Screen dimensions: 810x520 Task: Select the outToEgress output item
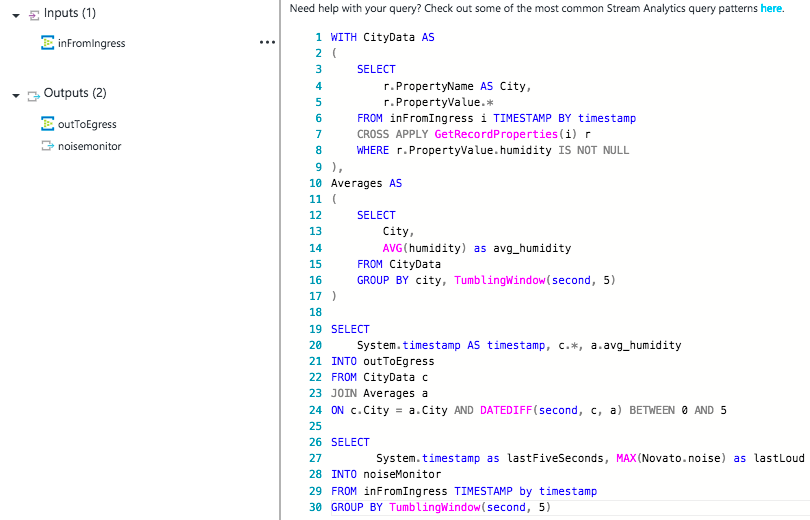87,124
